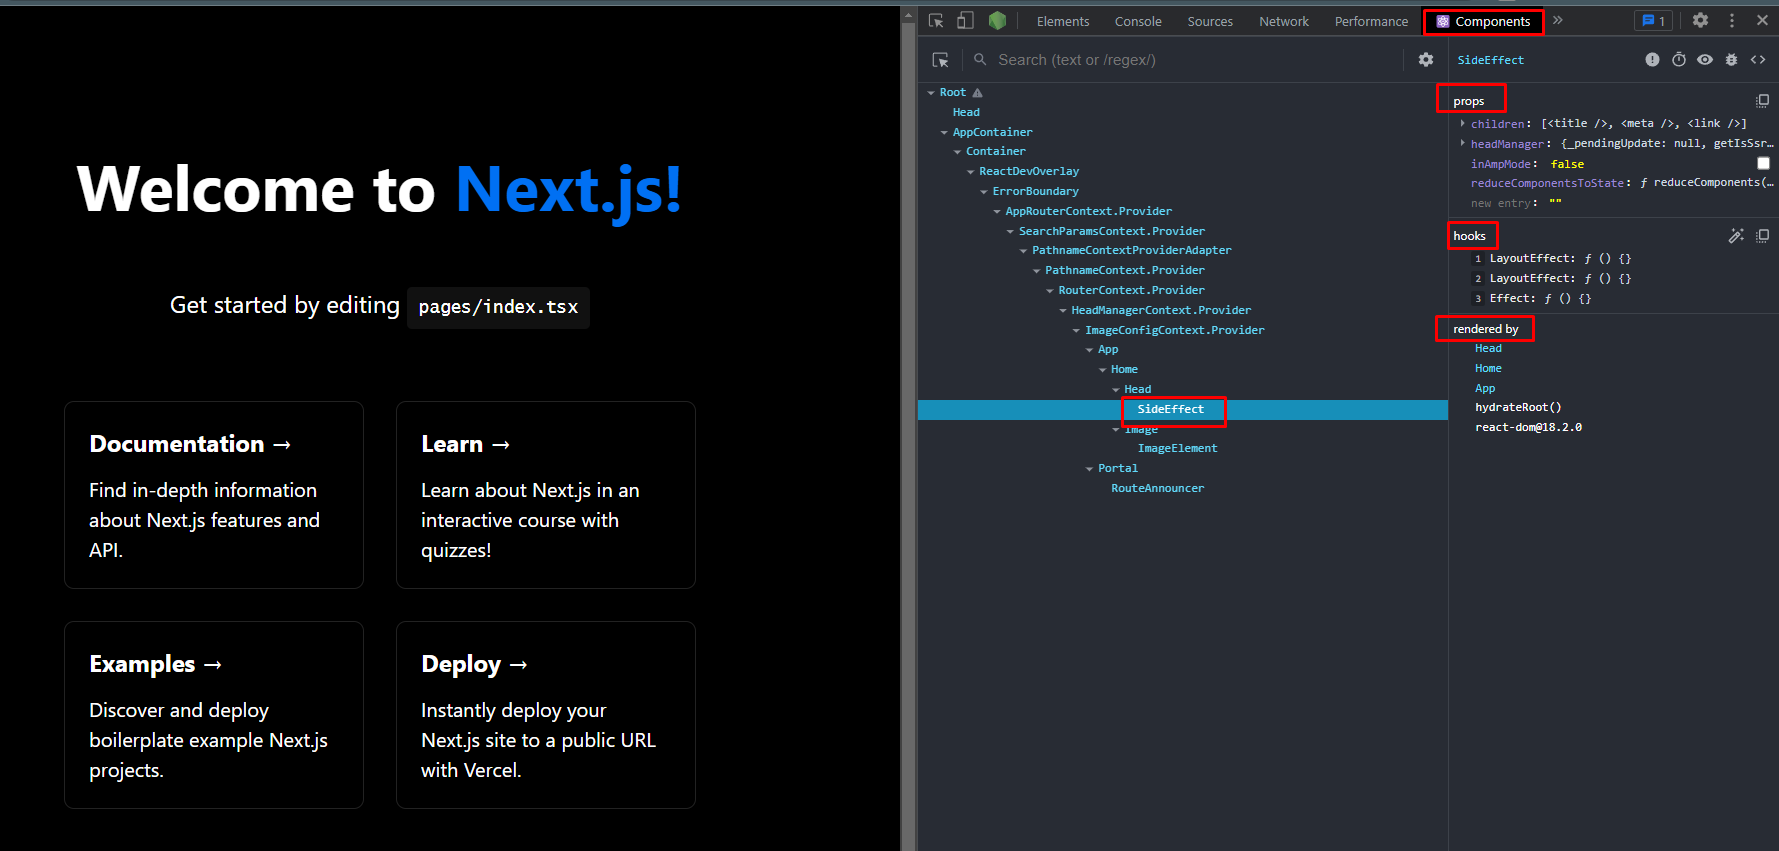The image size is (1779, 851).
Task: Select the HeadManagerContext.Provider component
Action: pyautogui.click(x=1161, y=310)
